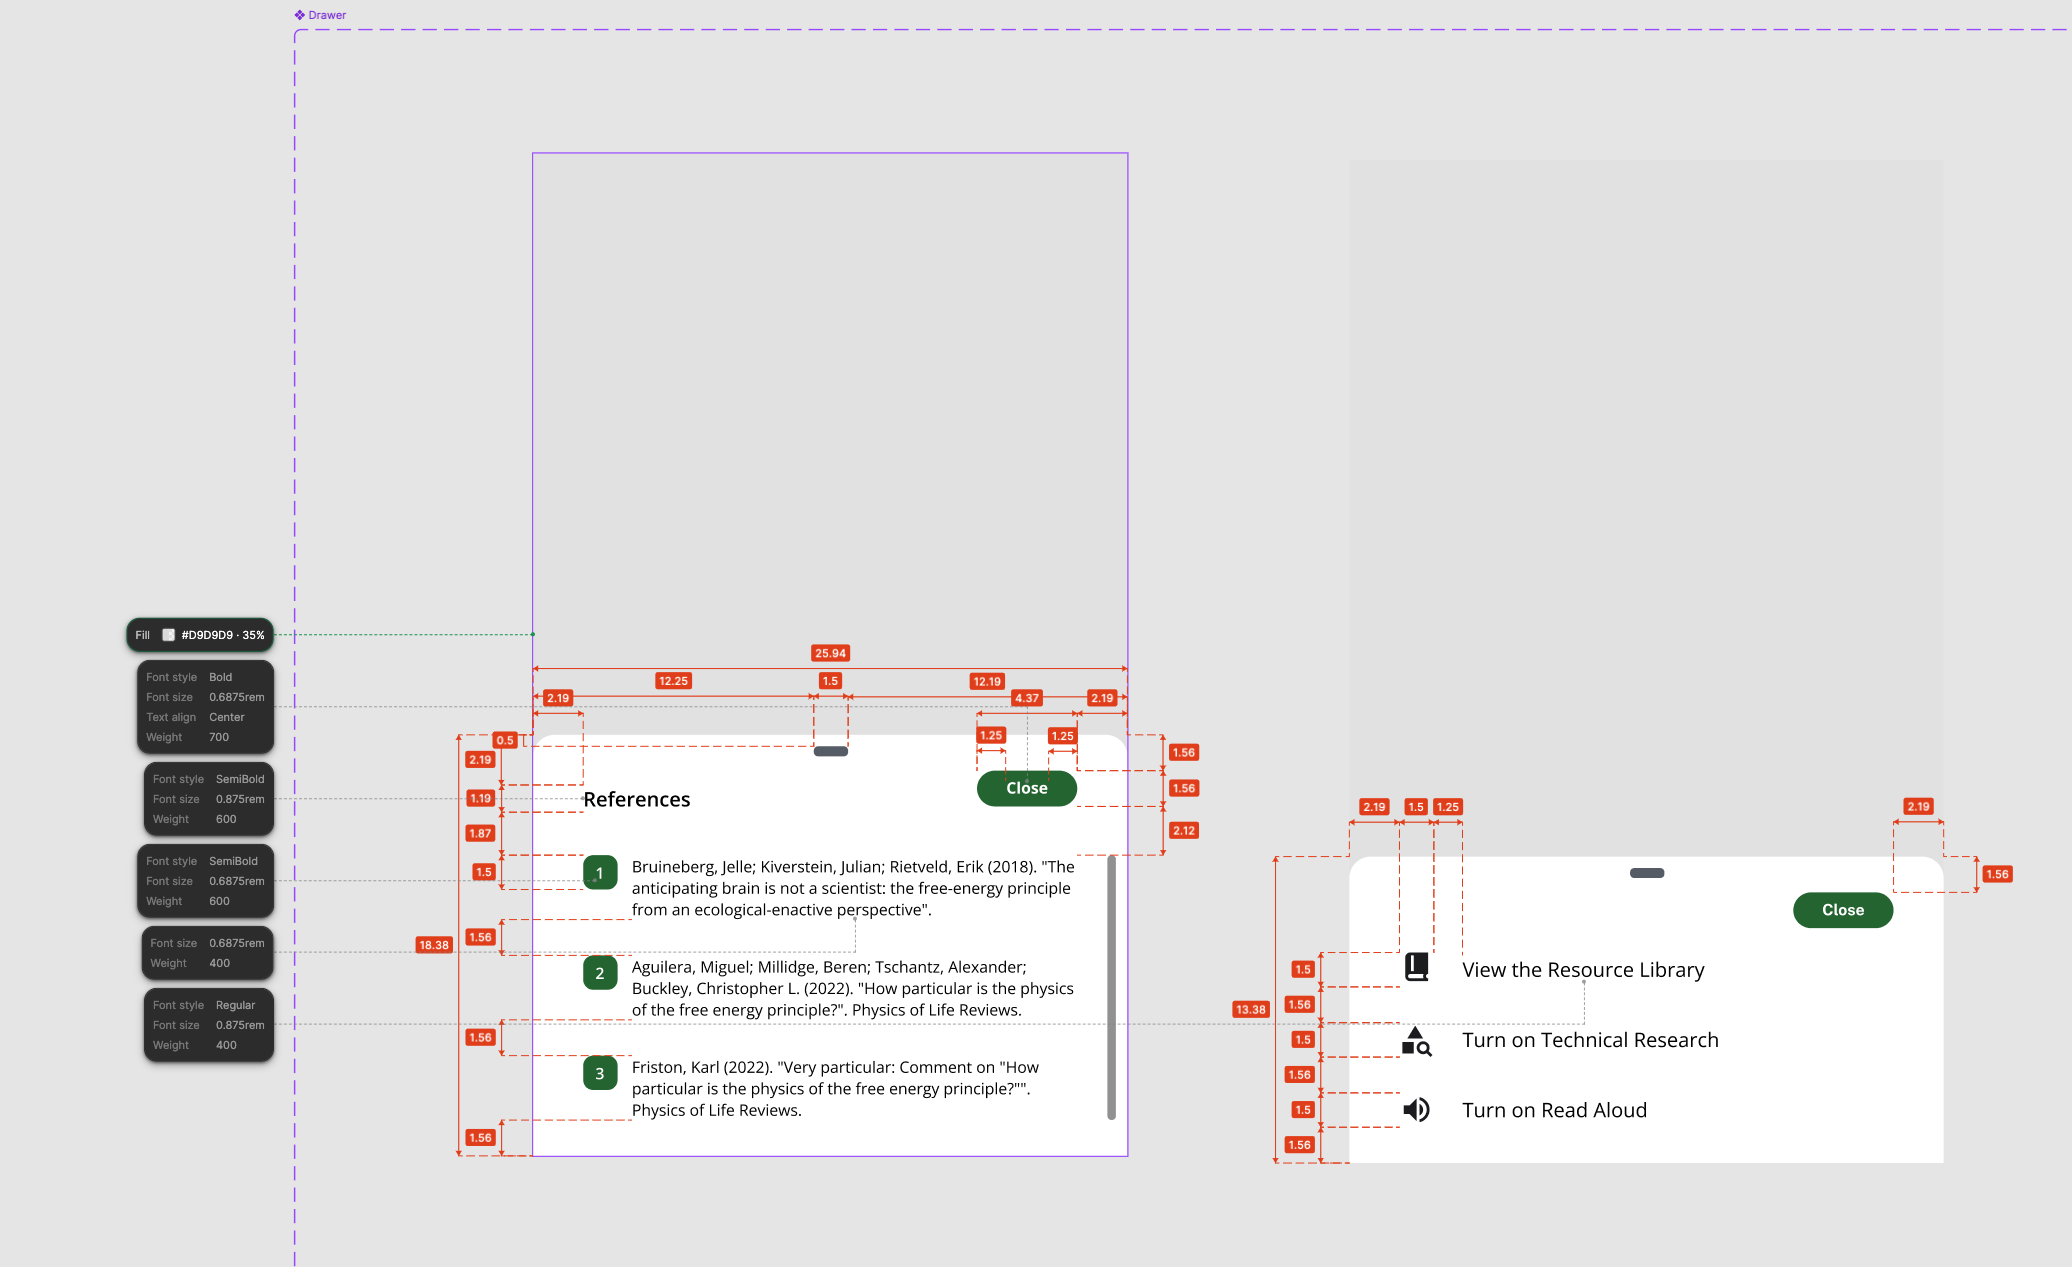This screenshot has height=1267, width=2072.
Task: Click Close in the right-hand options drawer
Action: click(1842, 910)
